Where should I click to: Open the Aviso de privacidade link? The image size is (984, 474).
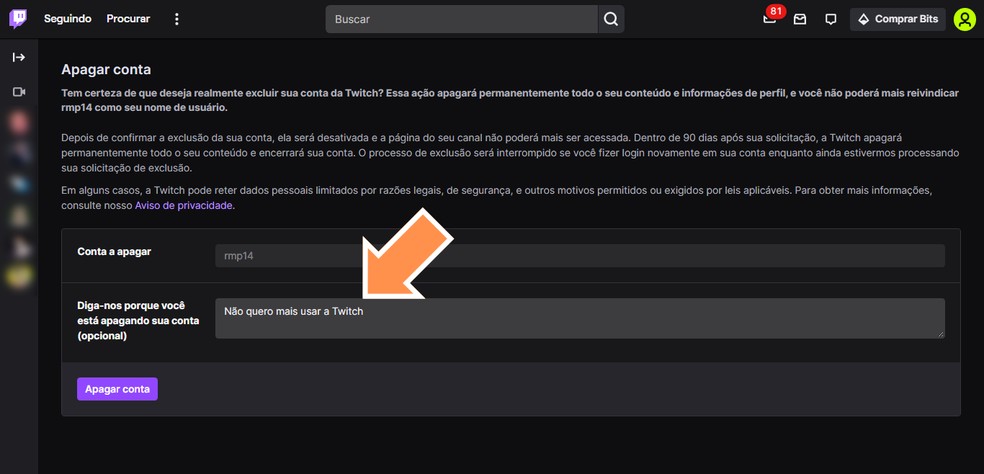[184, 205]
